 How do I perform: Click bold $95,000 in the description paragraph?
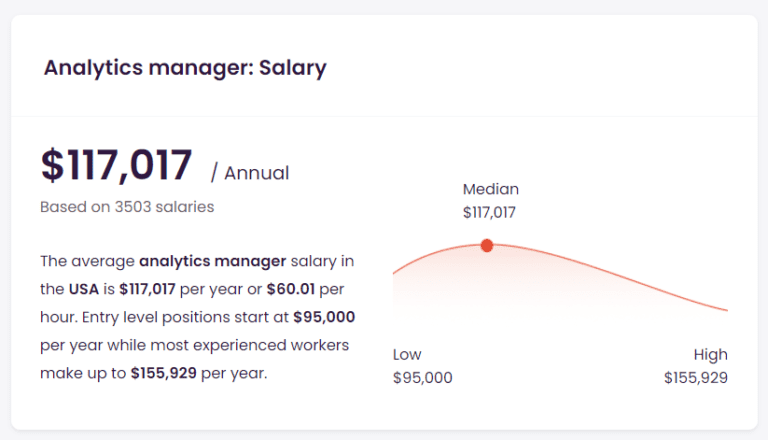coord(324,317)
